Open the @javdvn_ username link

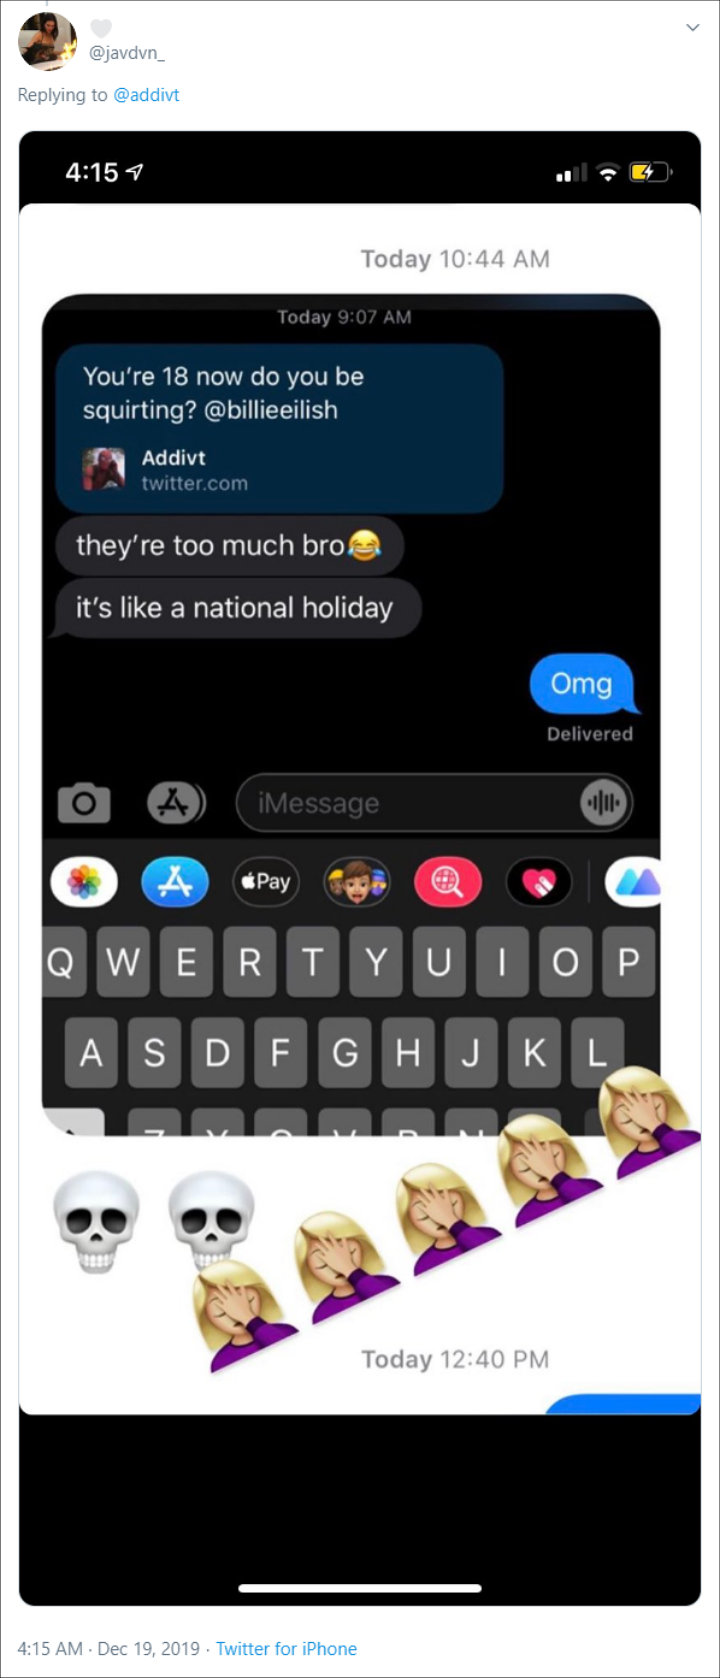127,54
